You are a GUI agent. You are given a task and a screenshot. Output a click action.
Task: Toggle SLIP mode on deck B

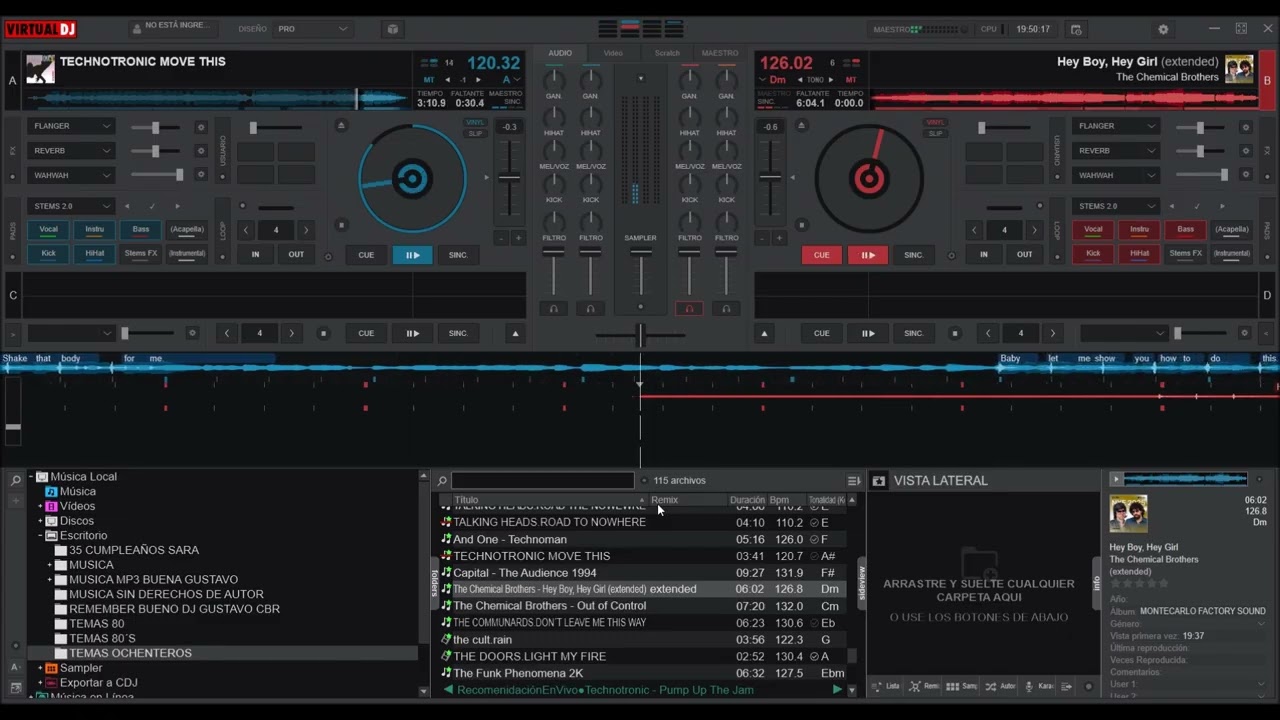pos(935,133)
